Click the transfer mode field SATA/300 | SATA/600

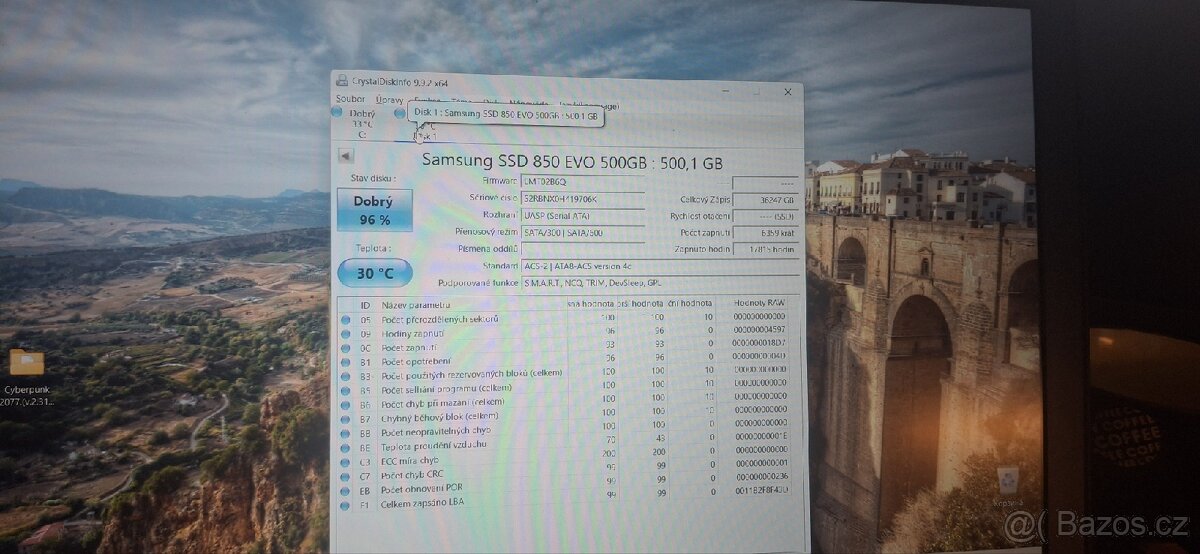(x=582, y=232)
